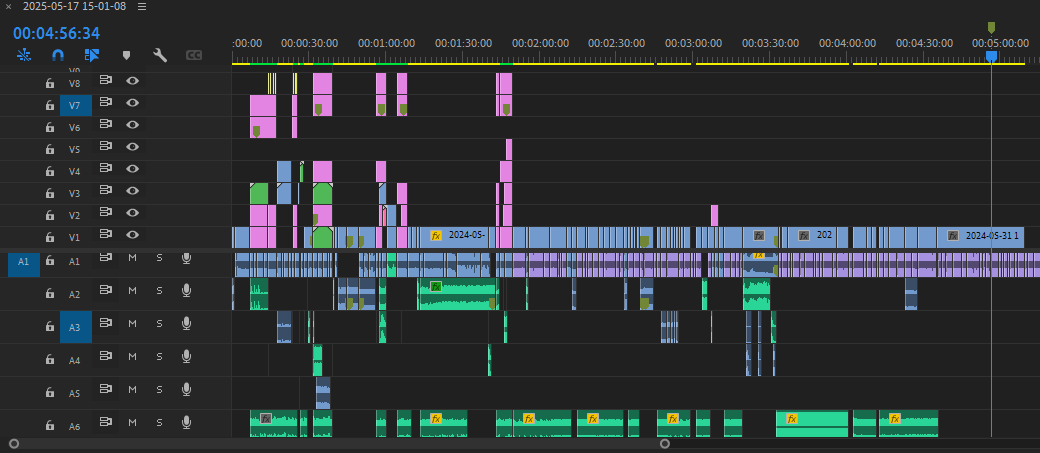Select clip labeled 2024-05-31 on V1
Viewport: 1040px width, 453px height.
[980, 237]
